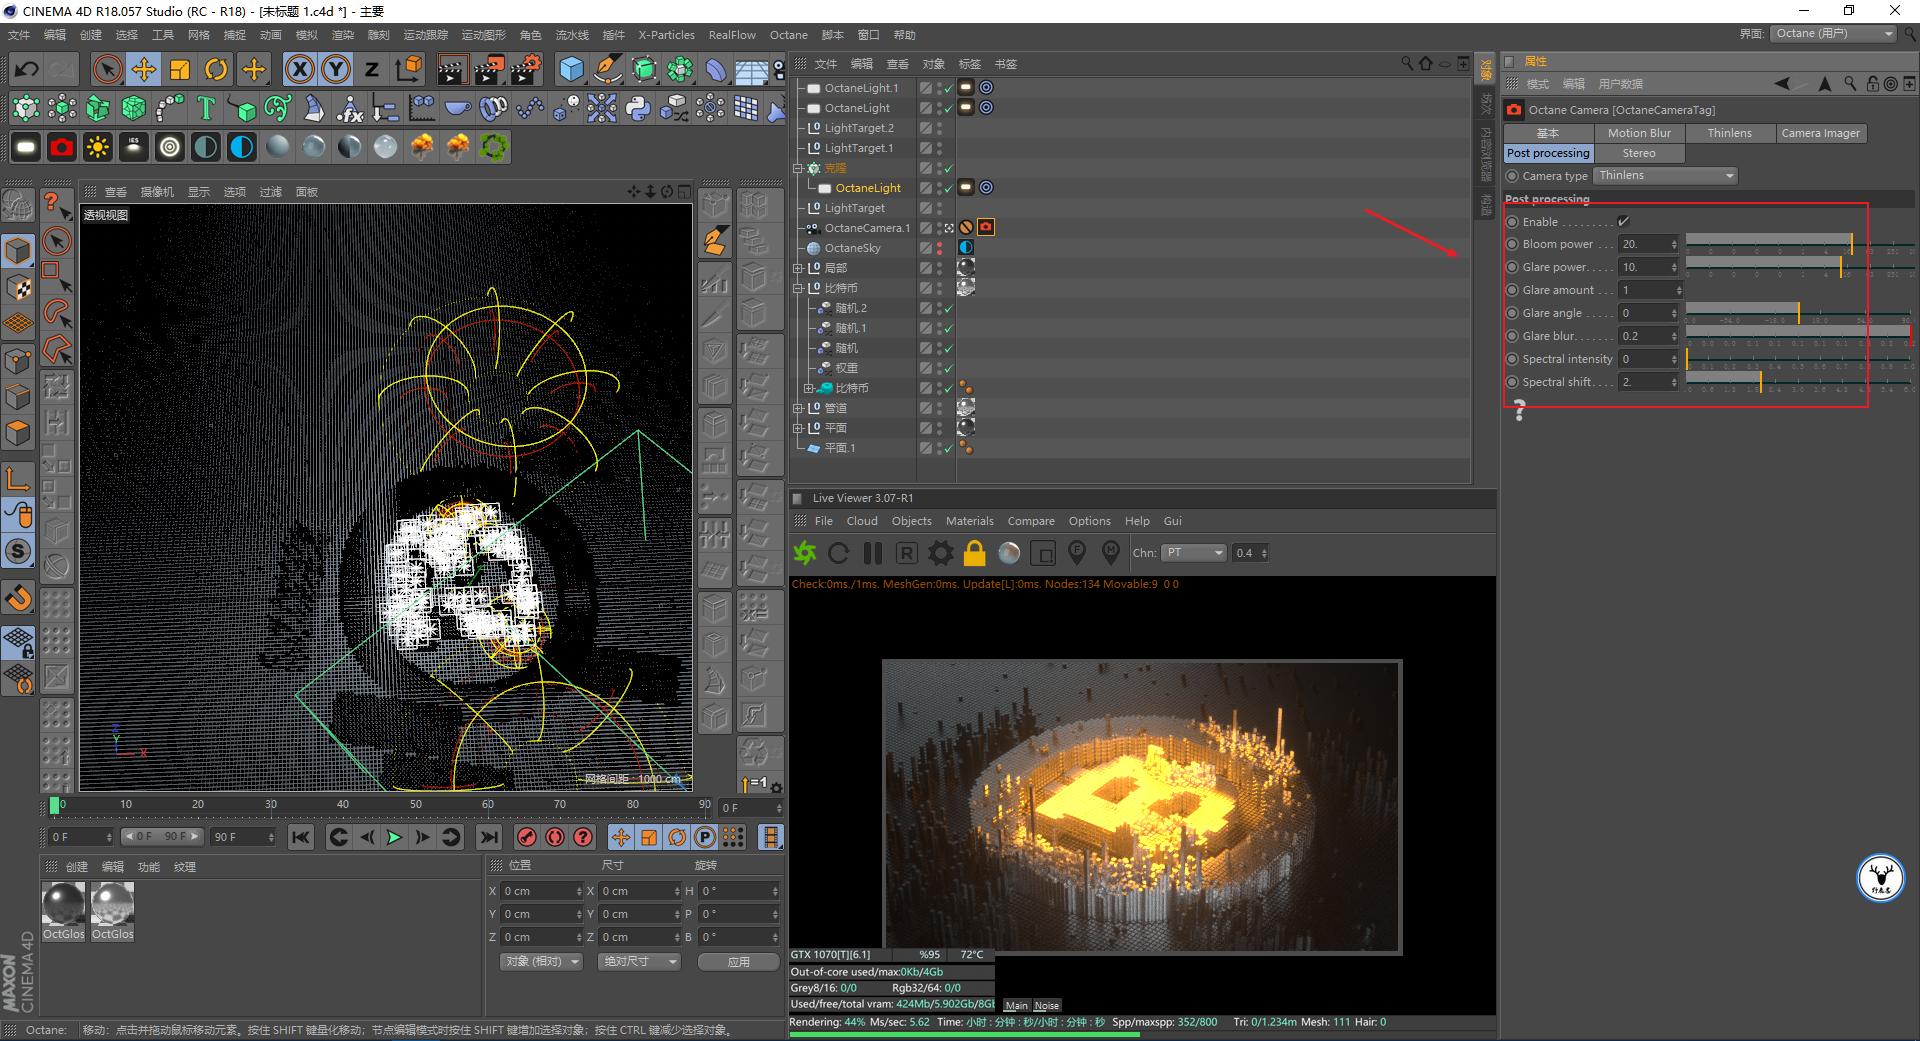
Task: Click the 应用 apply button
Action: (x=738, y=961)
